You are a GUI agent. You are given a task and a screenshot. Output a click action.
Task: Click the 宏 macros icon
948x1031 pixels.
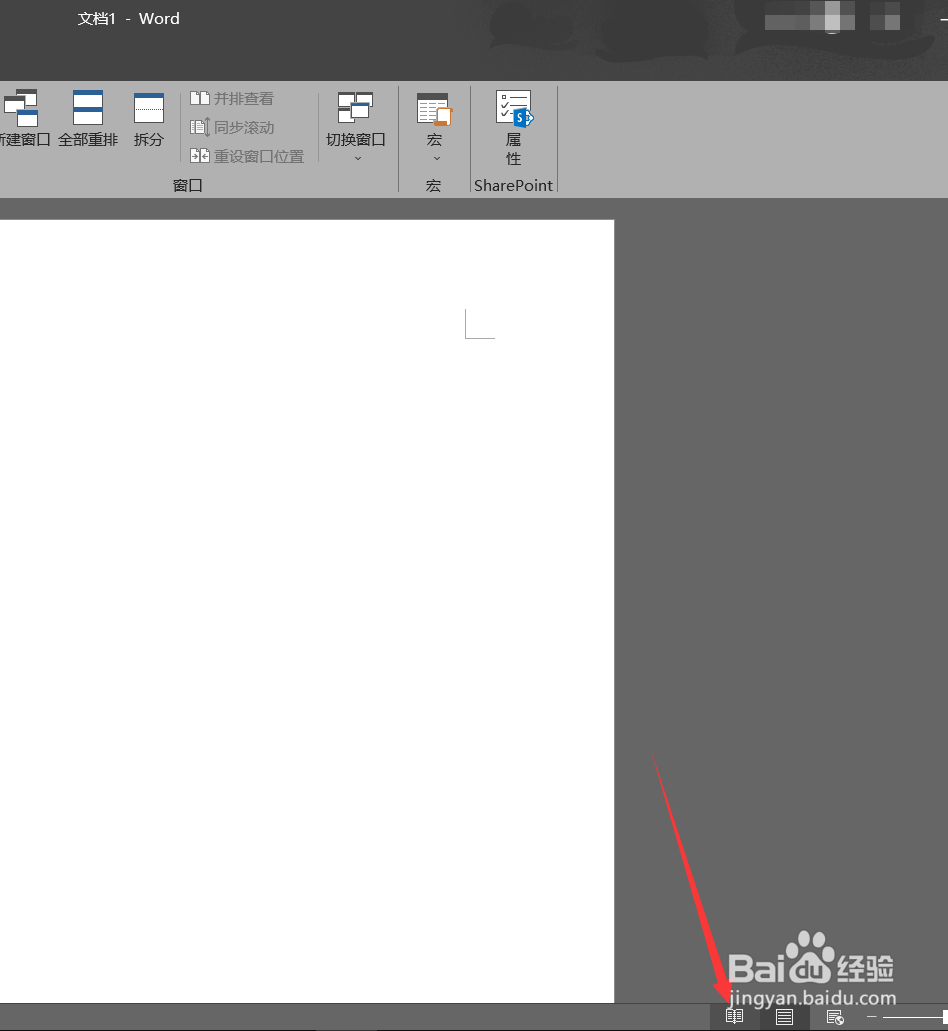(x=434, y=109)
